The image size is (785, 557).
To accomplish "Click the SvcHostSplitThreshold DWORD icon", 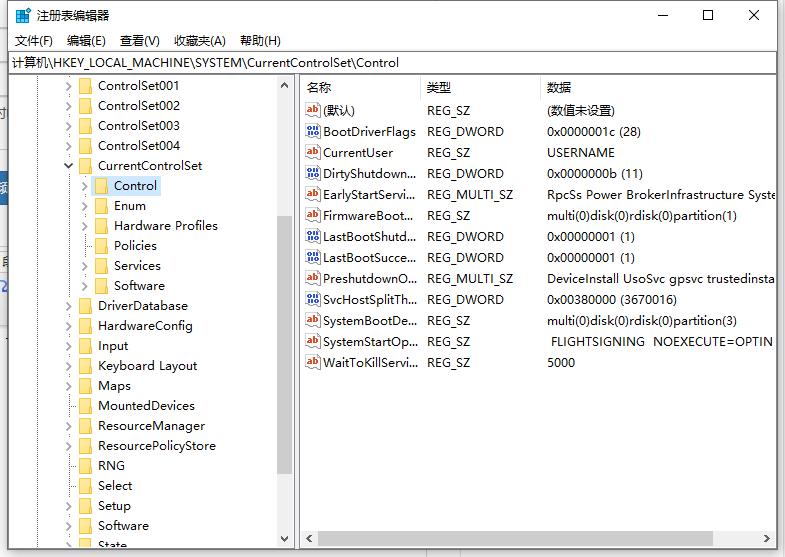I will [313, 300].
